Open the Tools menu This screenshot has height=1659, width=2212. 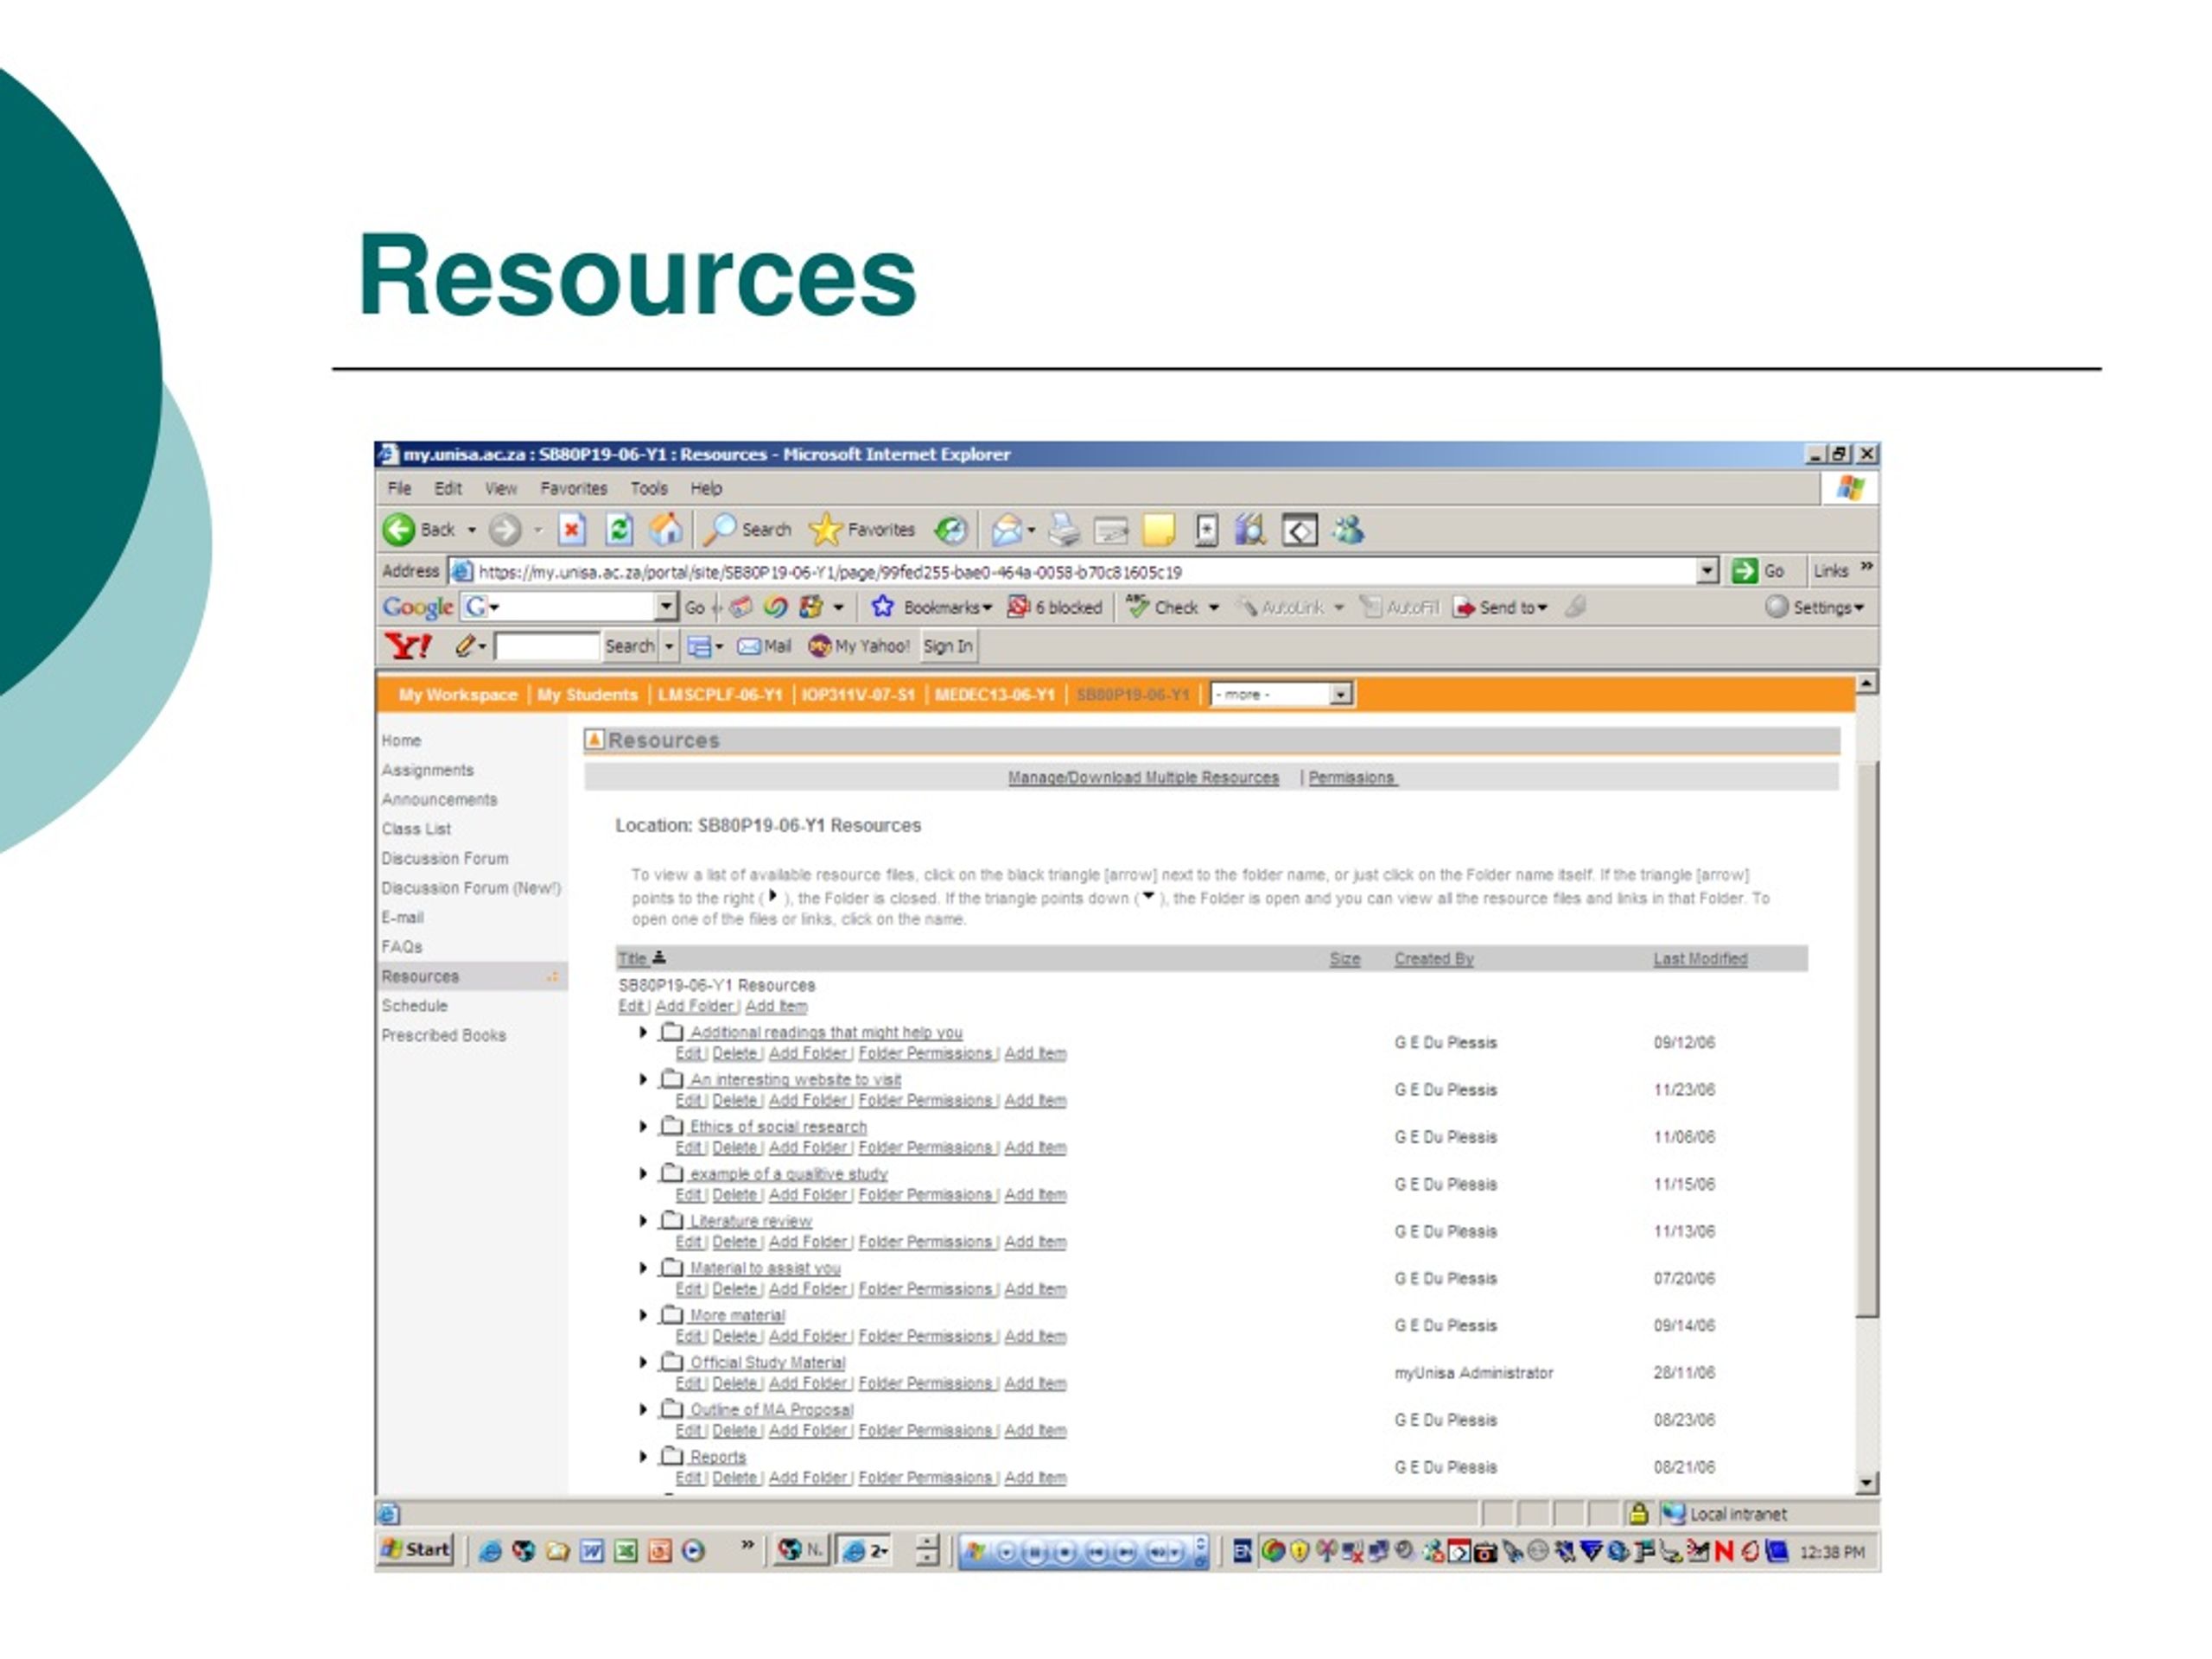[x=648, y=488]
